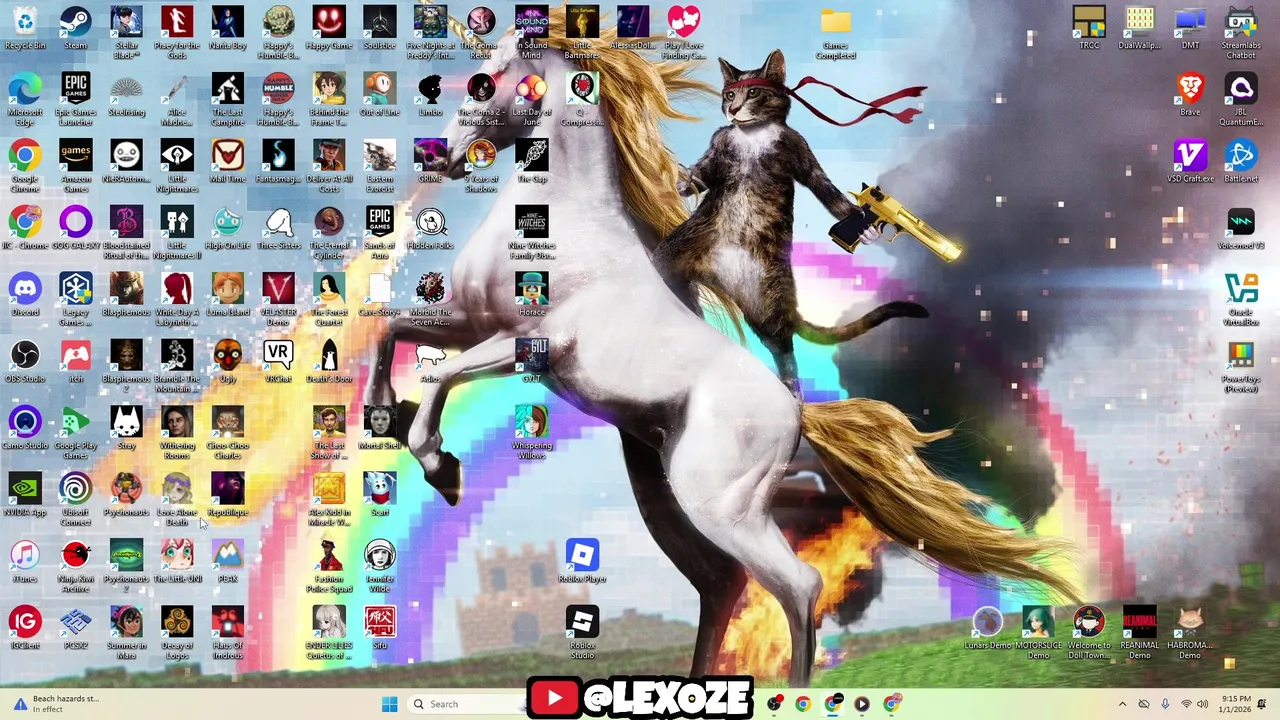Click the Wi-Fi network tray icon
1280x720 pixels.
point(1186,704)
